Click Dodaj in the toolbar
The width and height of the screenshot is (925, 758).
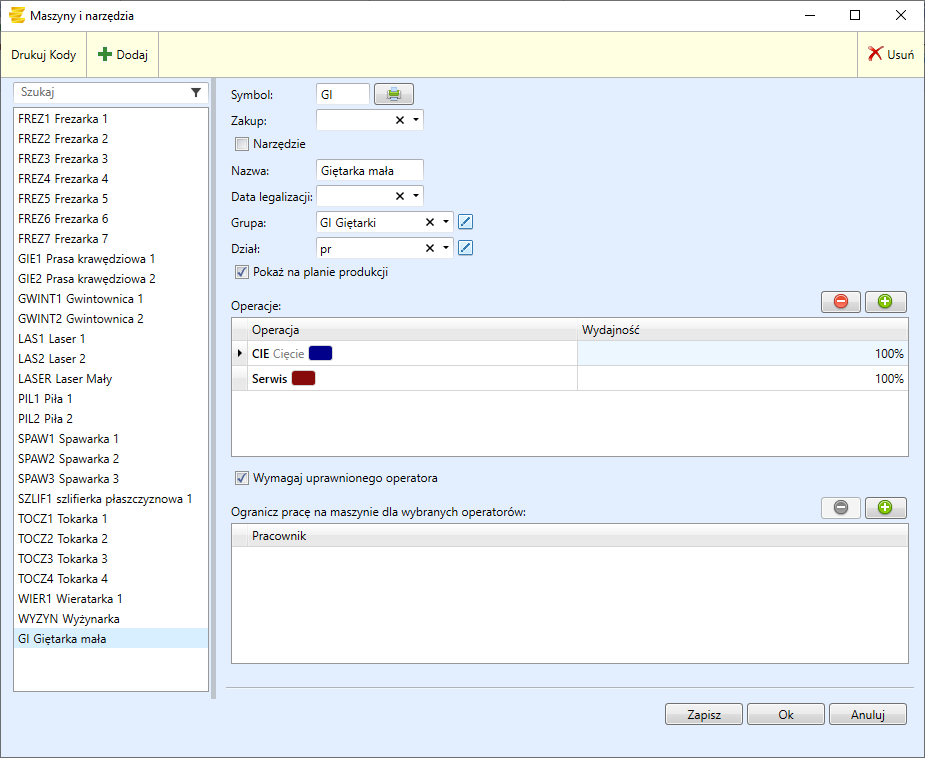(x=123, y=55)
